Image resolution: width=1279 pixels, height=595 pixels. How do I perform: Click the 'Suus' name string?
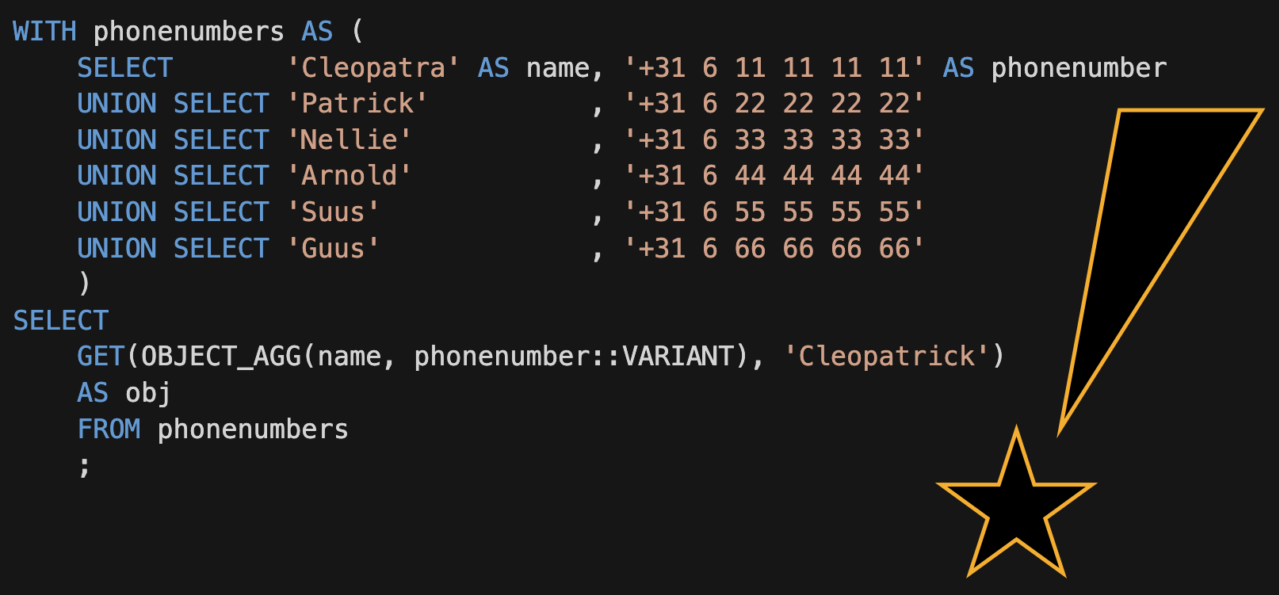click(340, 212)
